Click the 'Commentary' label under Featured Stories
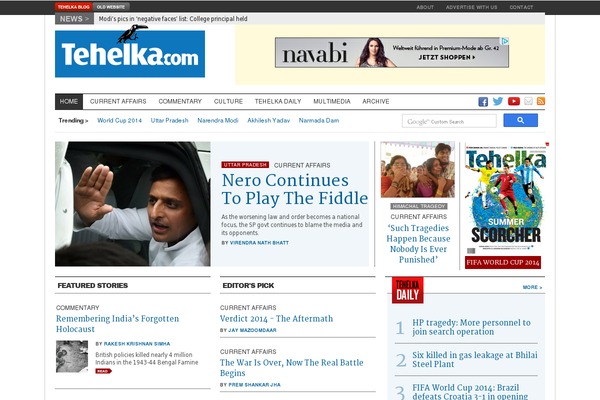 pyautogui.click(x=78, y=308)
